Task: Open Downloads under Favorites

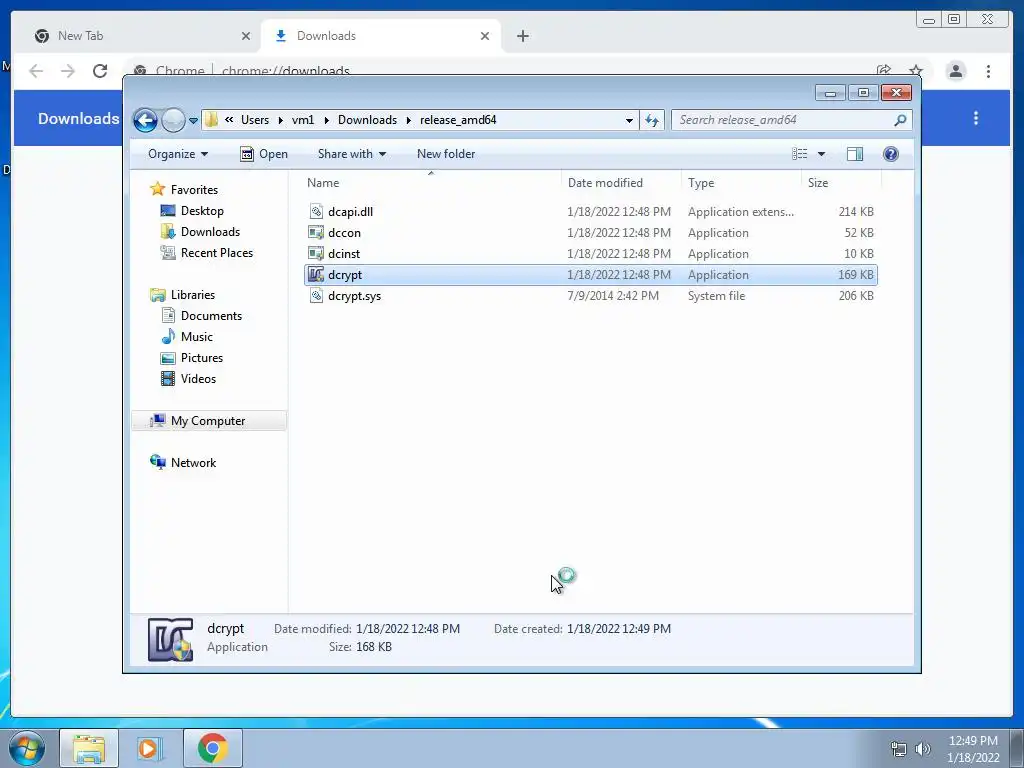Action: [210, 232]
